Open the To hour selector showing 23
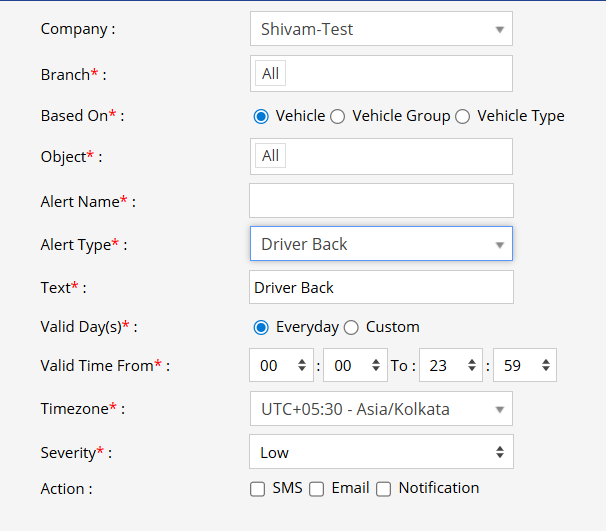 (449, 366)
